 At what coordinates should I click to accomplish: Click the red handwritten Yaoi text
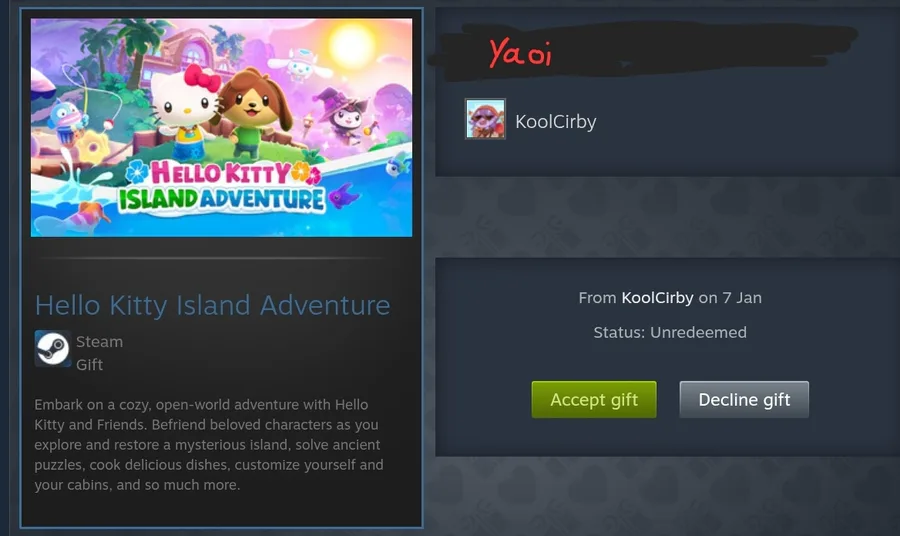point(520,53)
